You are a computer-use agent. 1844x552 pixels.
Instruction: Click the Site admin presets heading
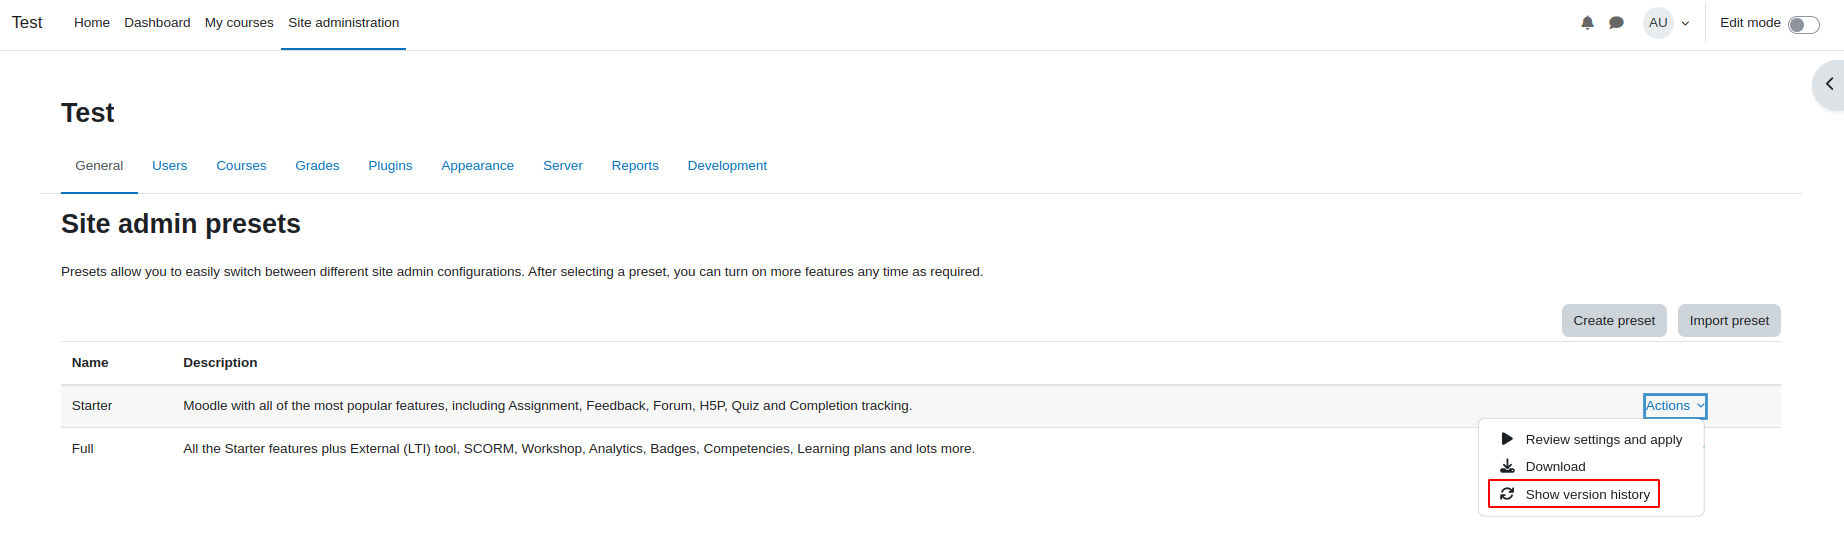181,224
